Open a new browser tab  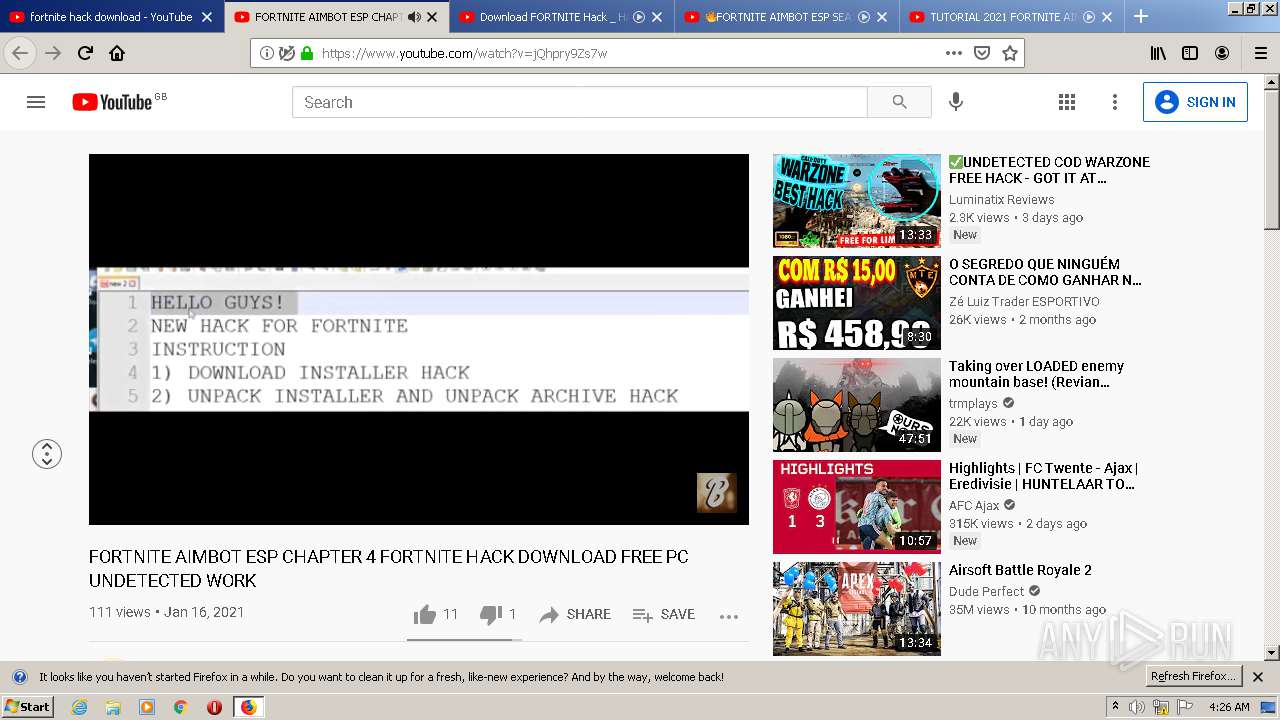(1140, 16)
